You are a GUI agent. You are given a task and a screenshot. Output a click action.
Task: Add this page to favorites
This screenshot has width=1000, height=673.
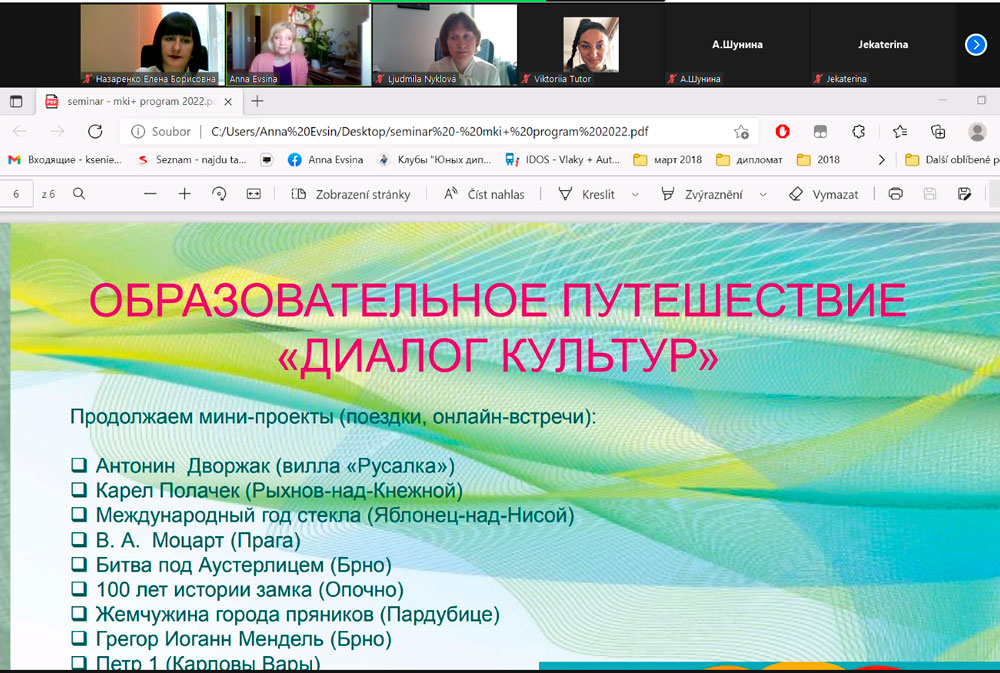[741, 131]
